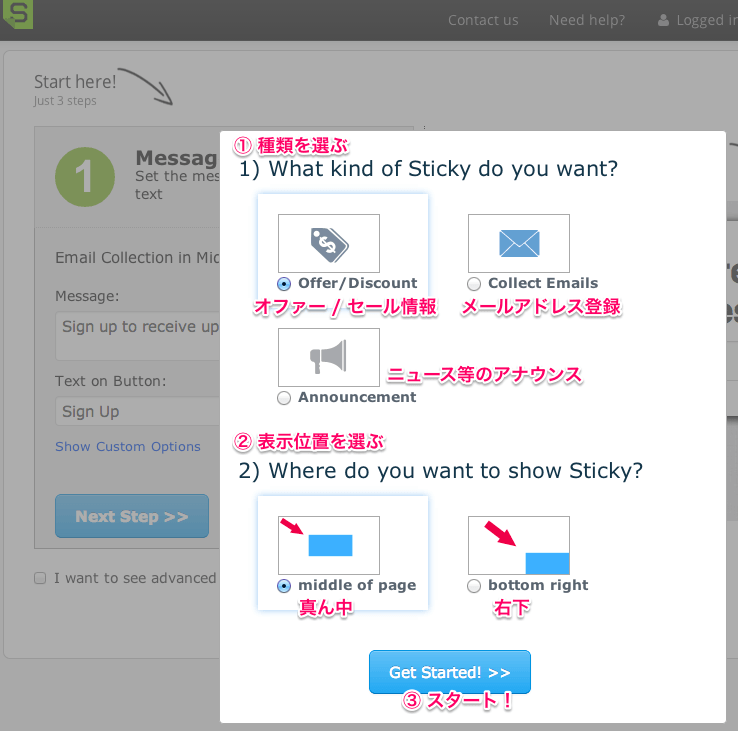Click the Get Started! >> button
Image resolution: width=738 pixels, height=731 pixels.
click(x=450, y=672)
